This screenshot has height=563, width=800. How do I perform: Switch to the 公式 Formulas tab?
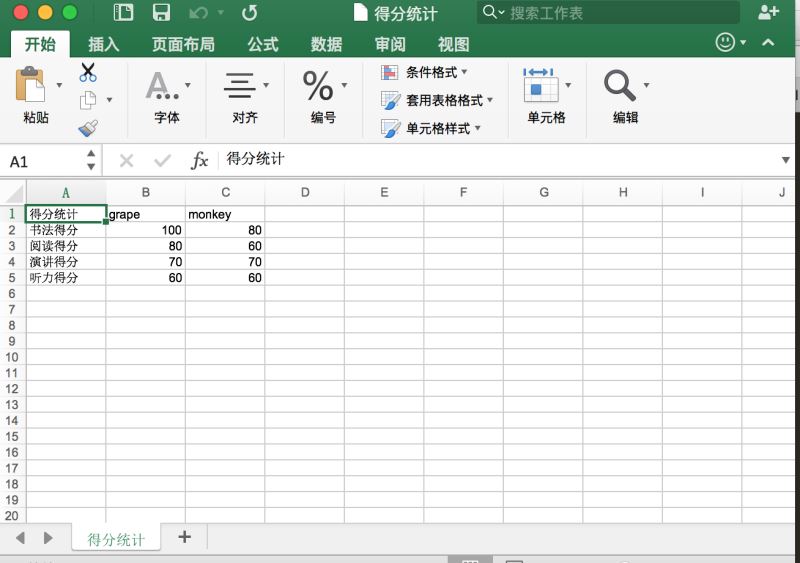263,44
